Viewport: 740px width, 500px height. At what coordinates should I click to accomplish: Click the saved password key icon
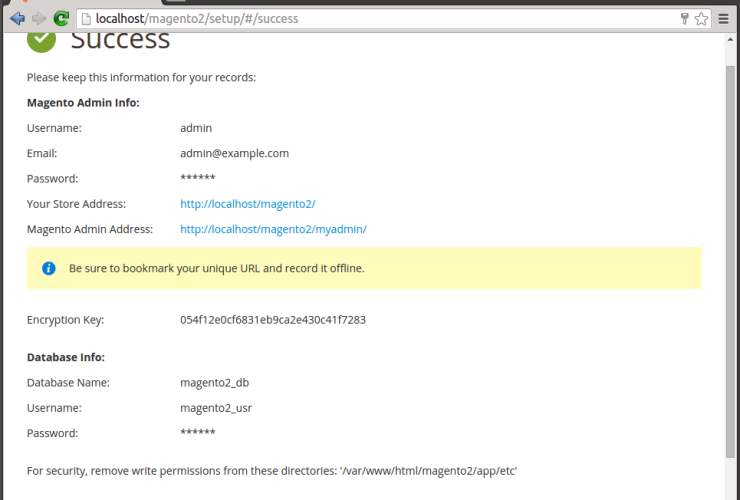684,18
